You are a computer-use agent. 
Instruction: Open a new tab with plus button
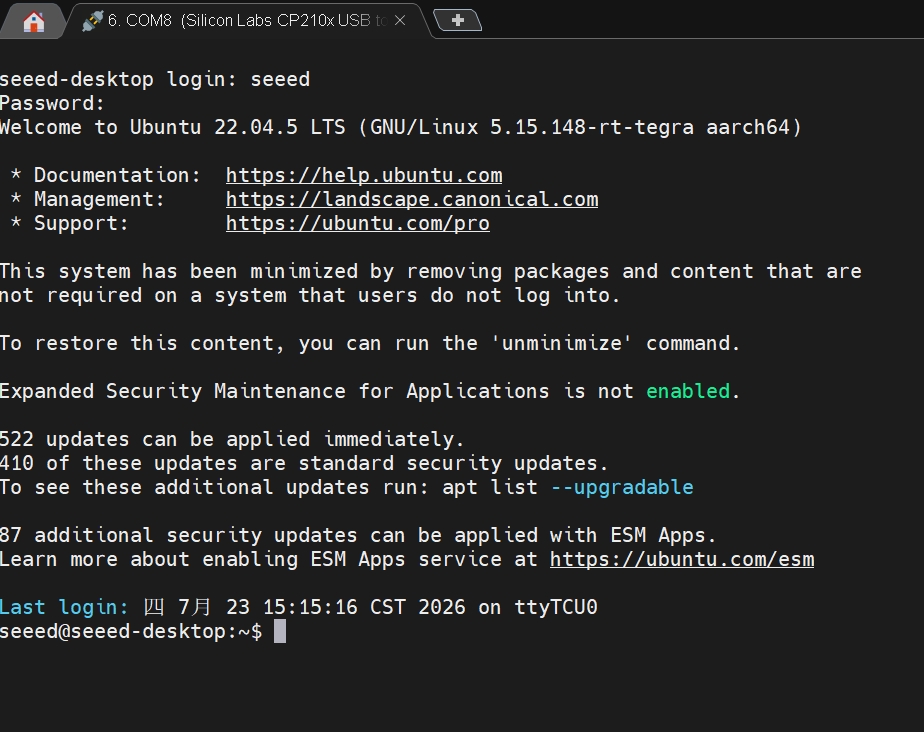click(x=457, y=20)
